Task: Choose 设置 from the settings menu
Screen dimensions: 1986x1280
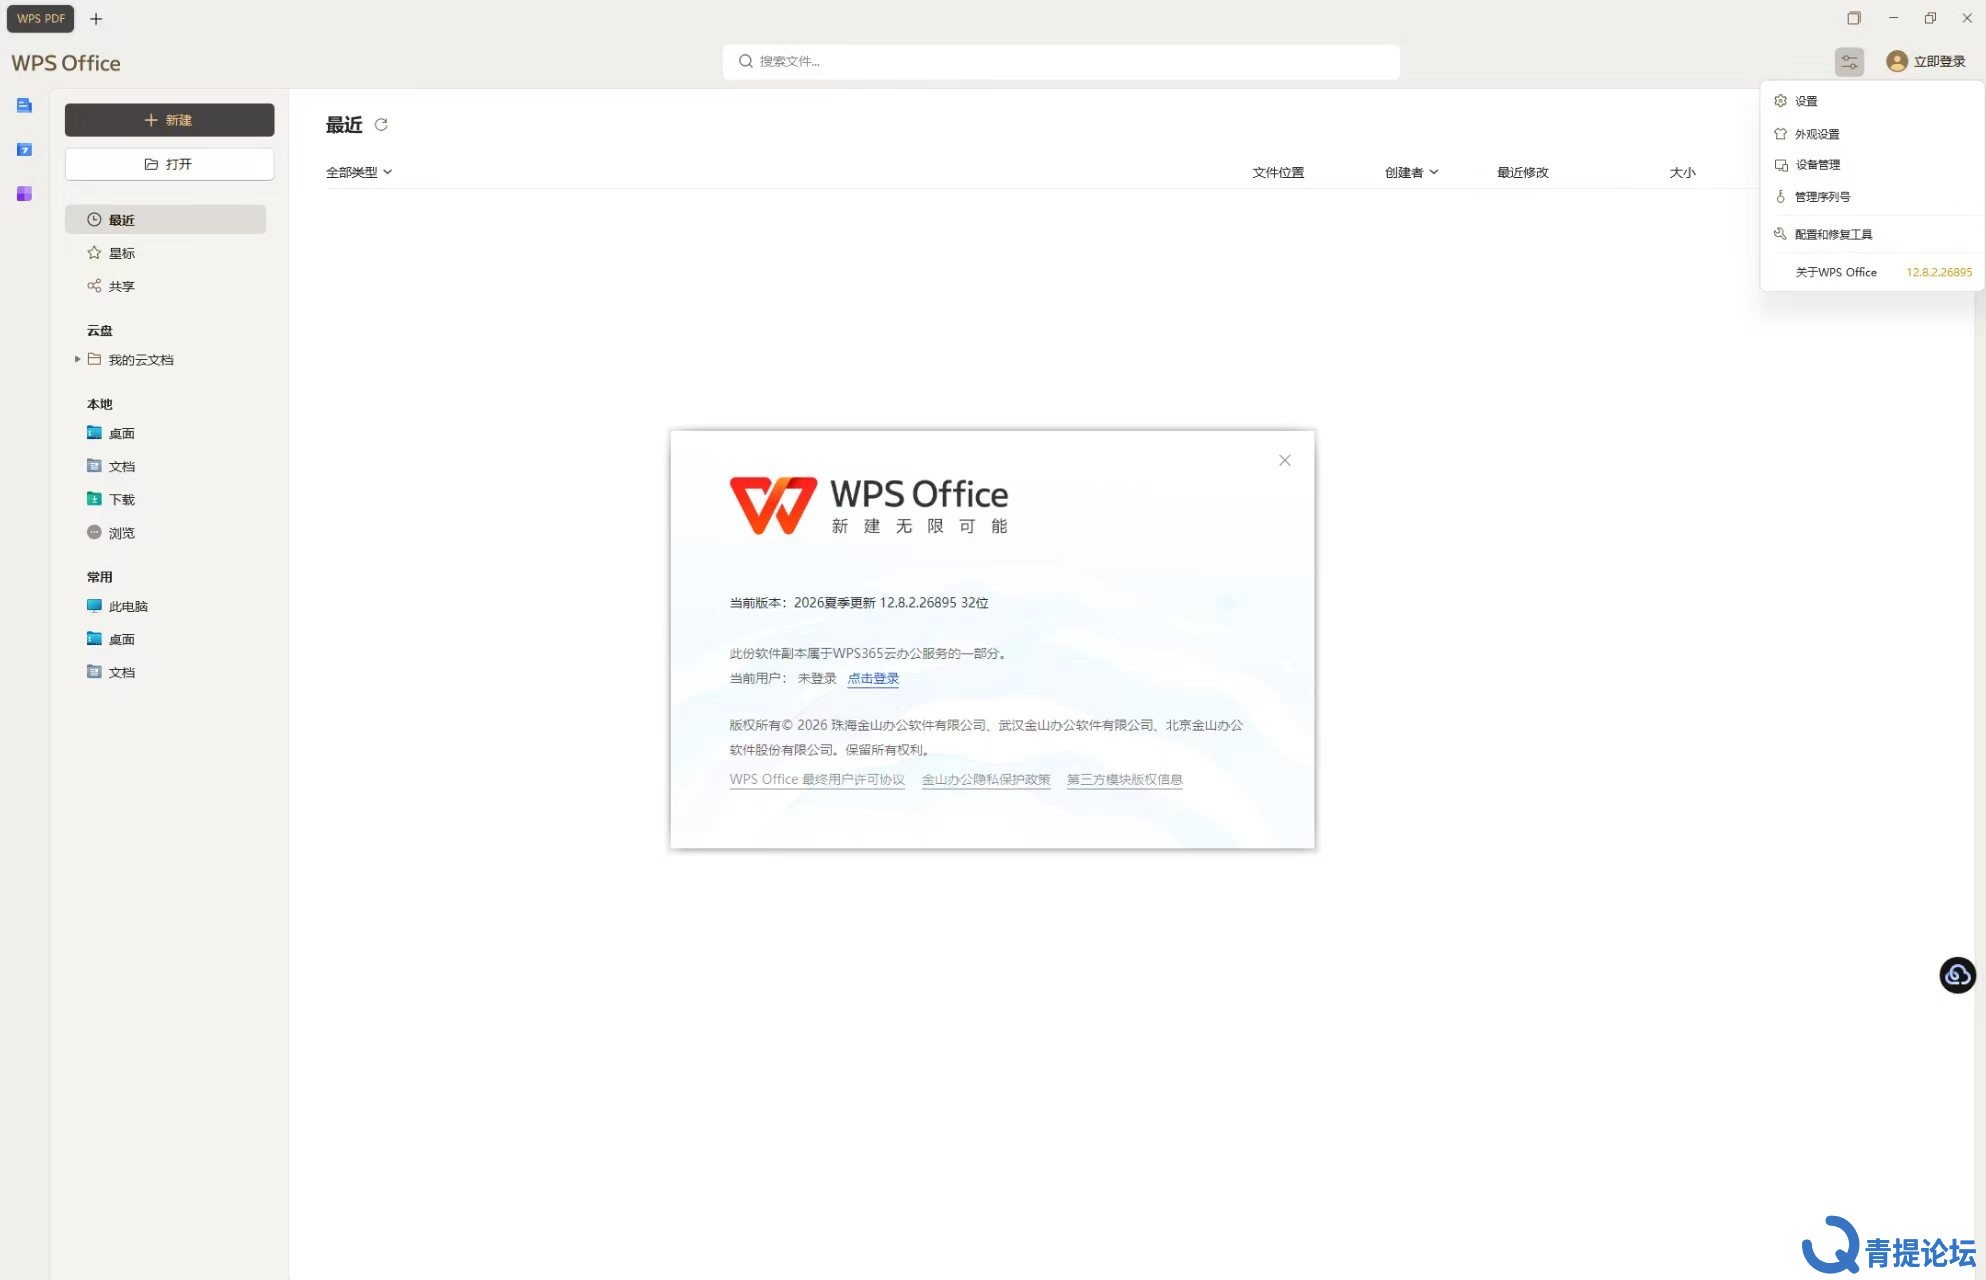Action: (1871, 101)
